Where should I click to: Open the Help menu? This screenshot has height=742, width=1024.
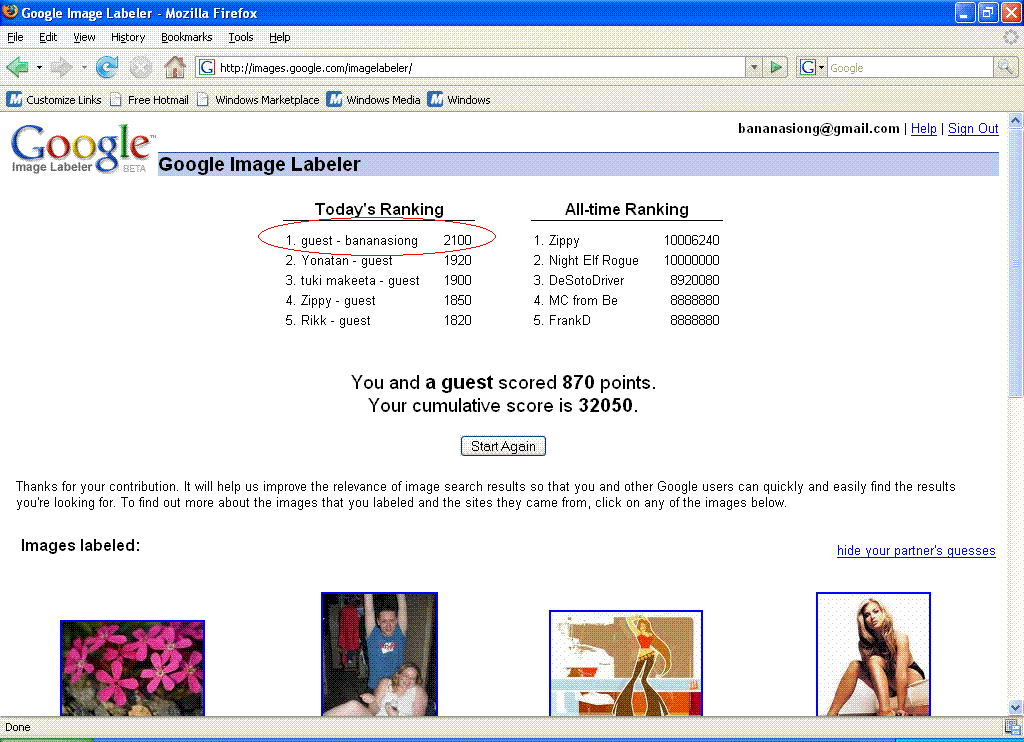[x=280, y=37]
